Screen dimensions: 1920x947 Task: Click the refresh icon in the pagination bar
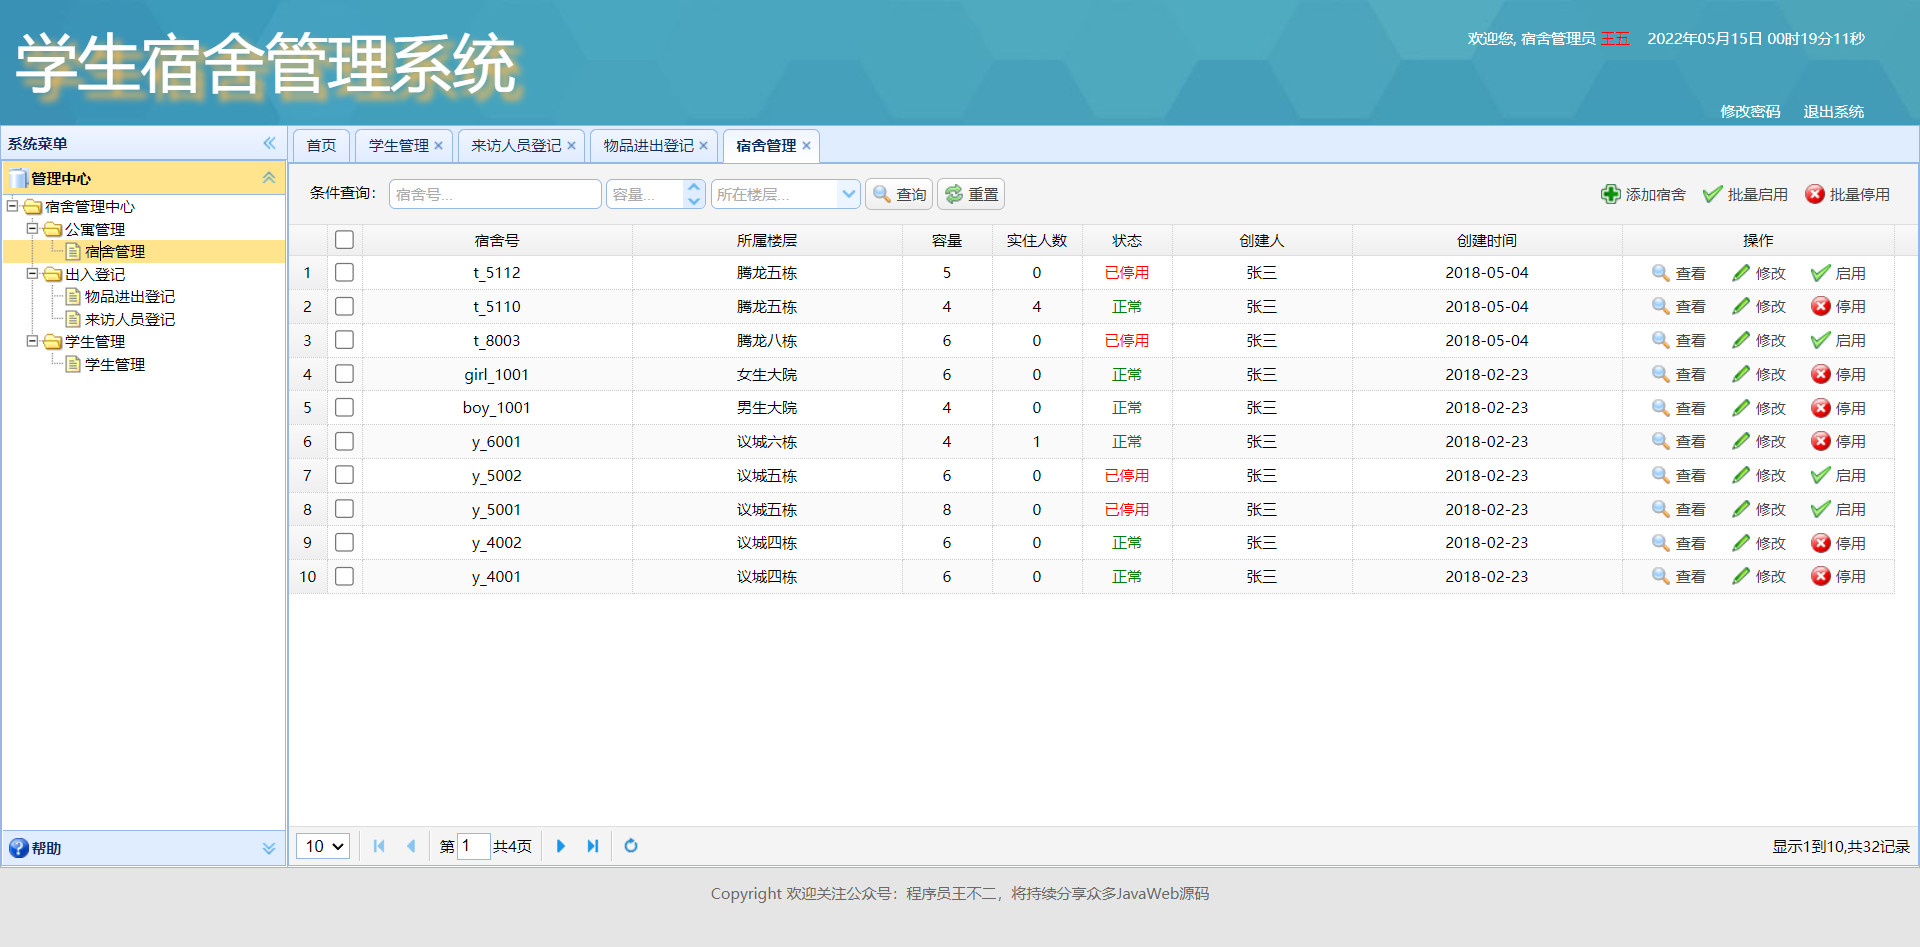point(631,846)
